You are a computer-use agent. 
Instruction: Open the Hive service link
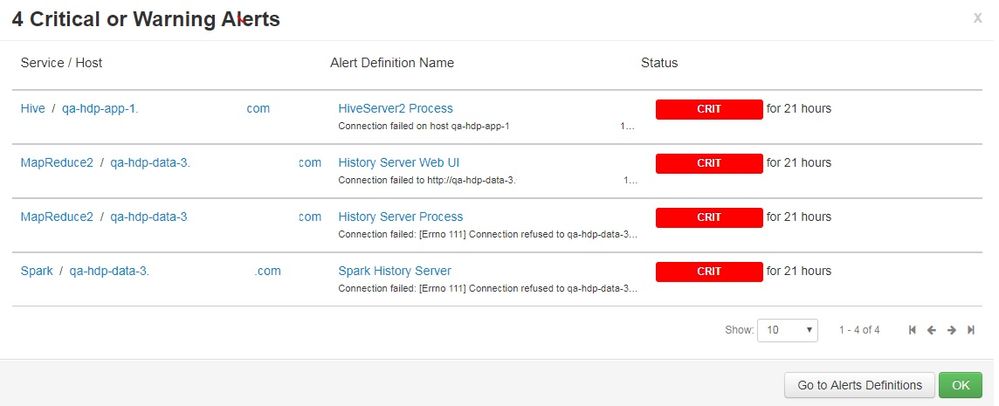pos(33,108)
